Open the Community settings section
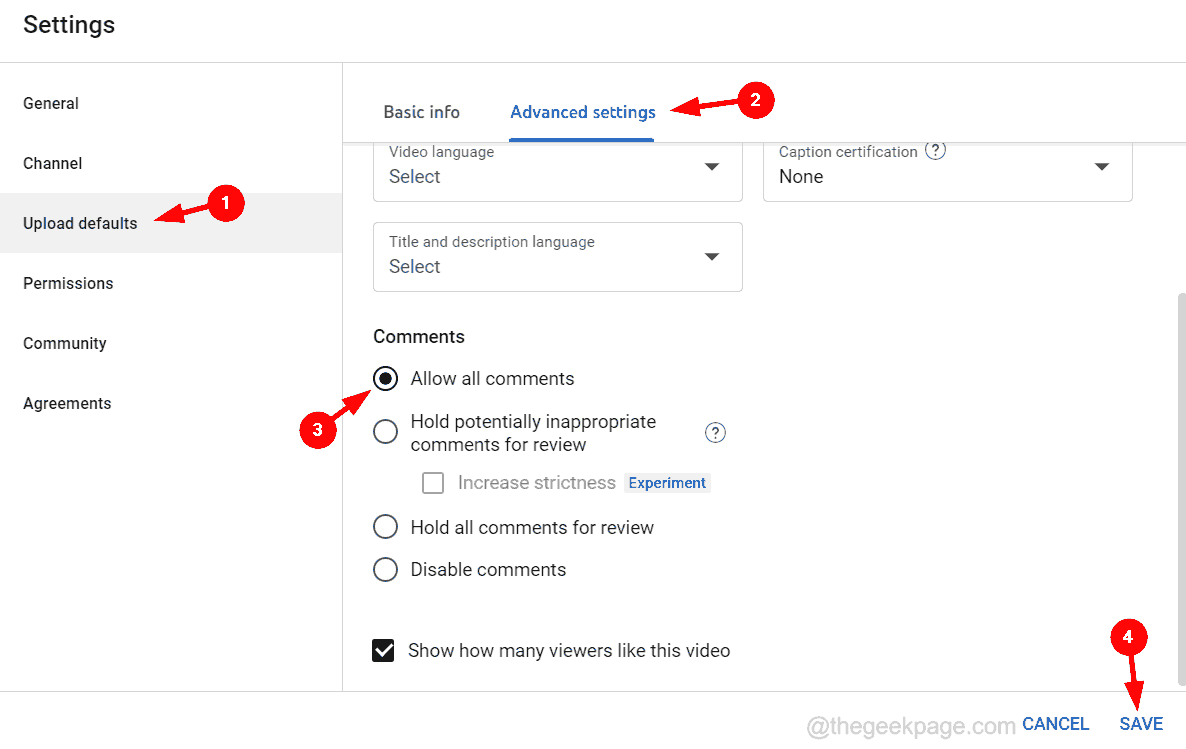1186x749 pixels. [x=64, y=343]
